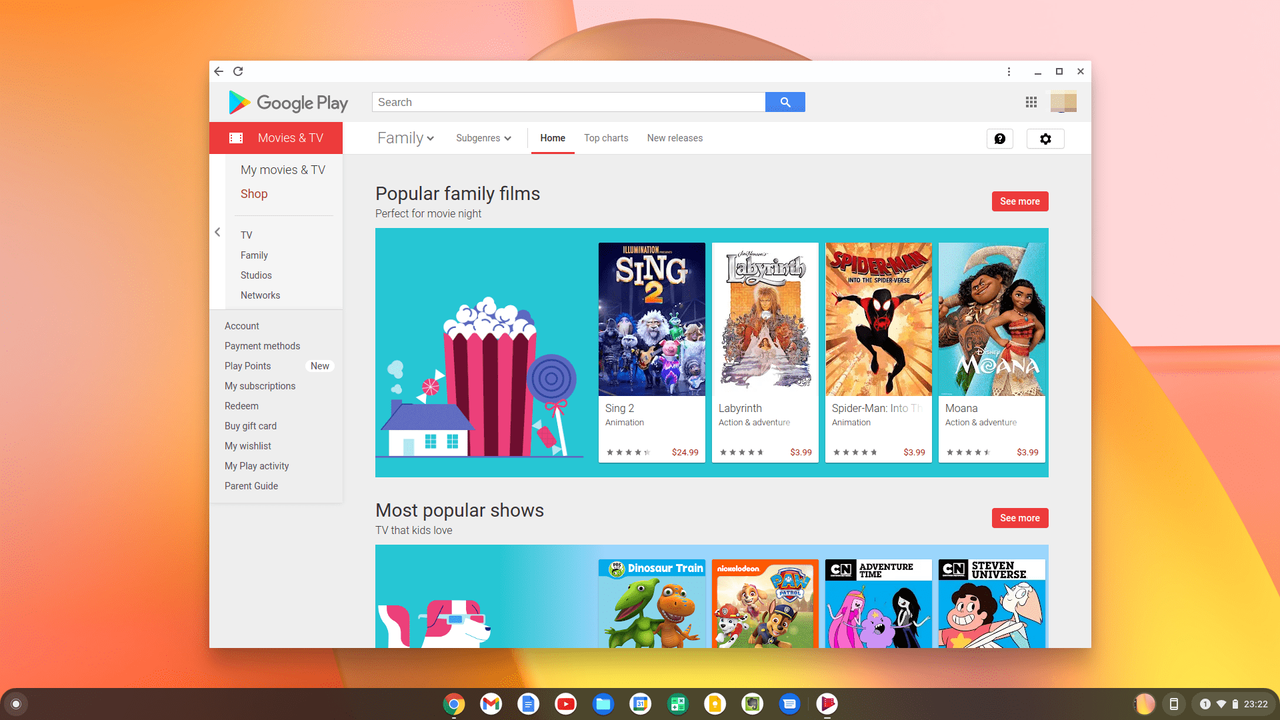Open Payment methods
This screenshot has height=720, width=1280.
coord(262,346)
